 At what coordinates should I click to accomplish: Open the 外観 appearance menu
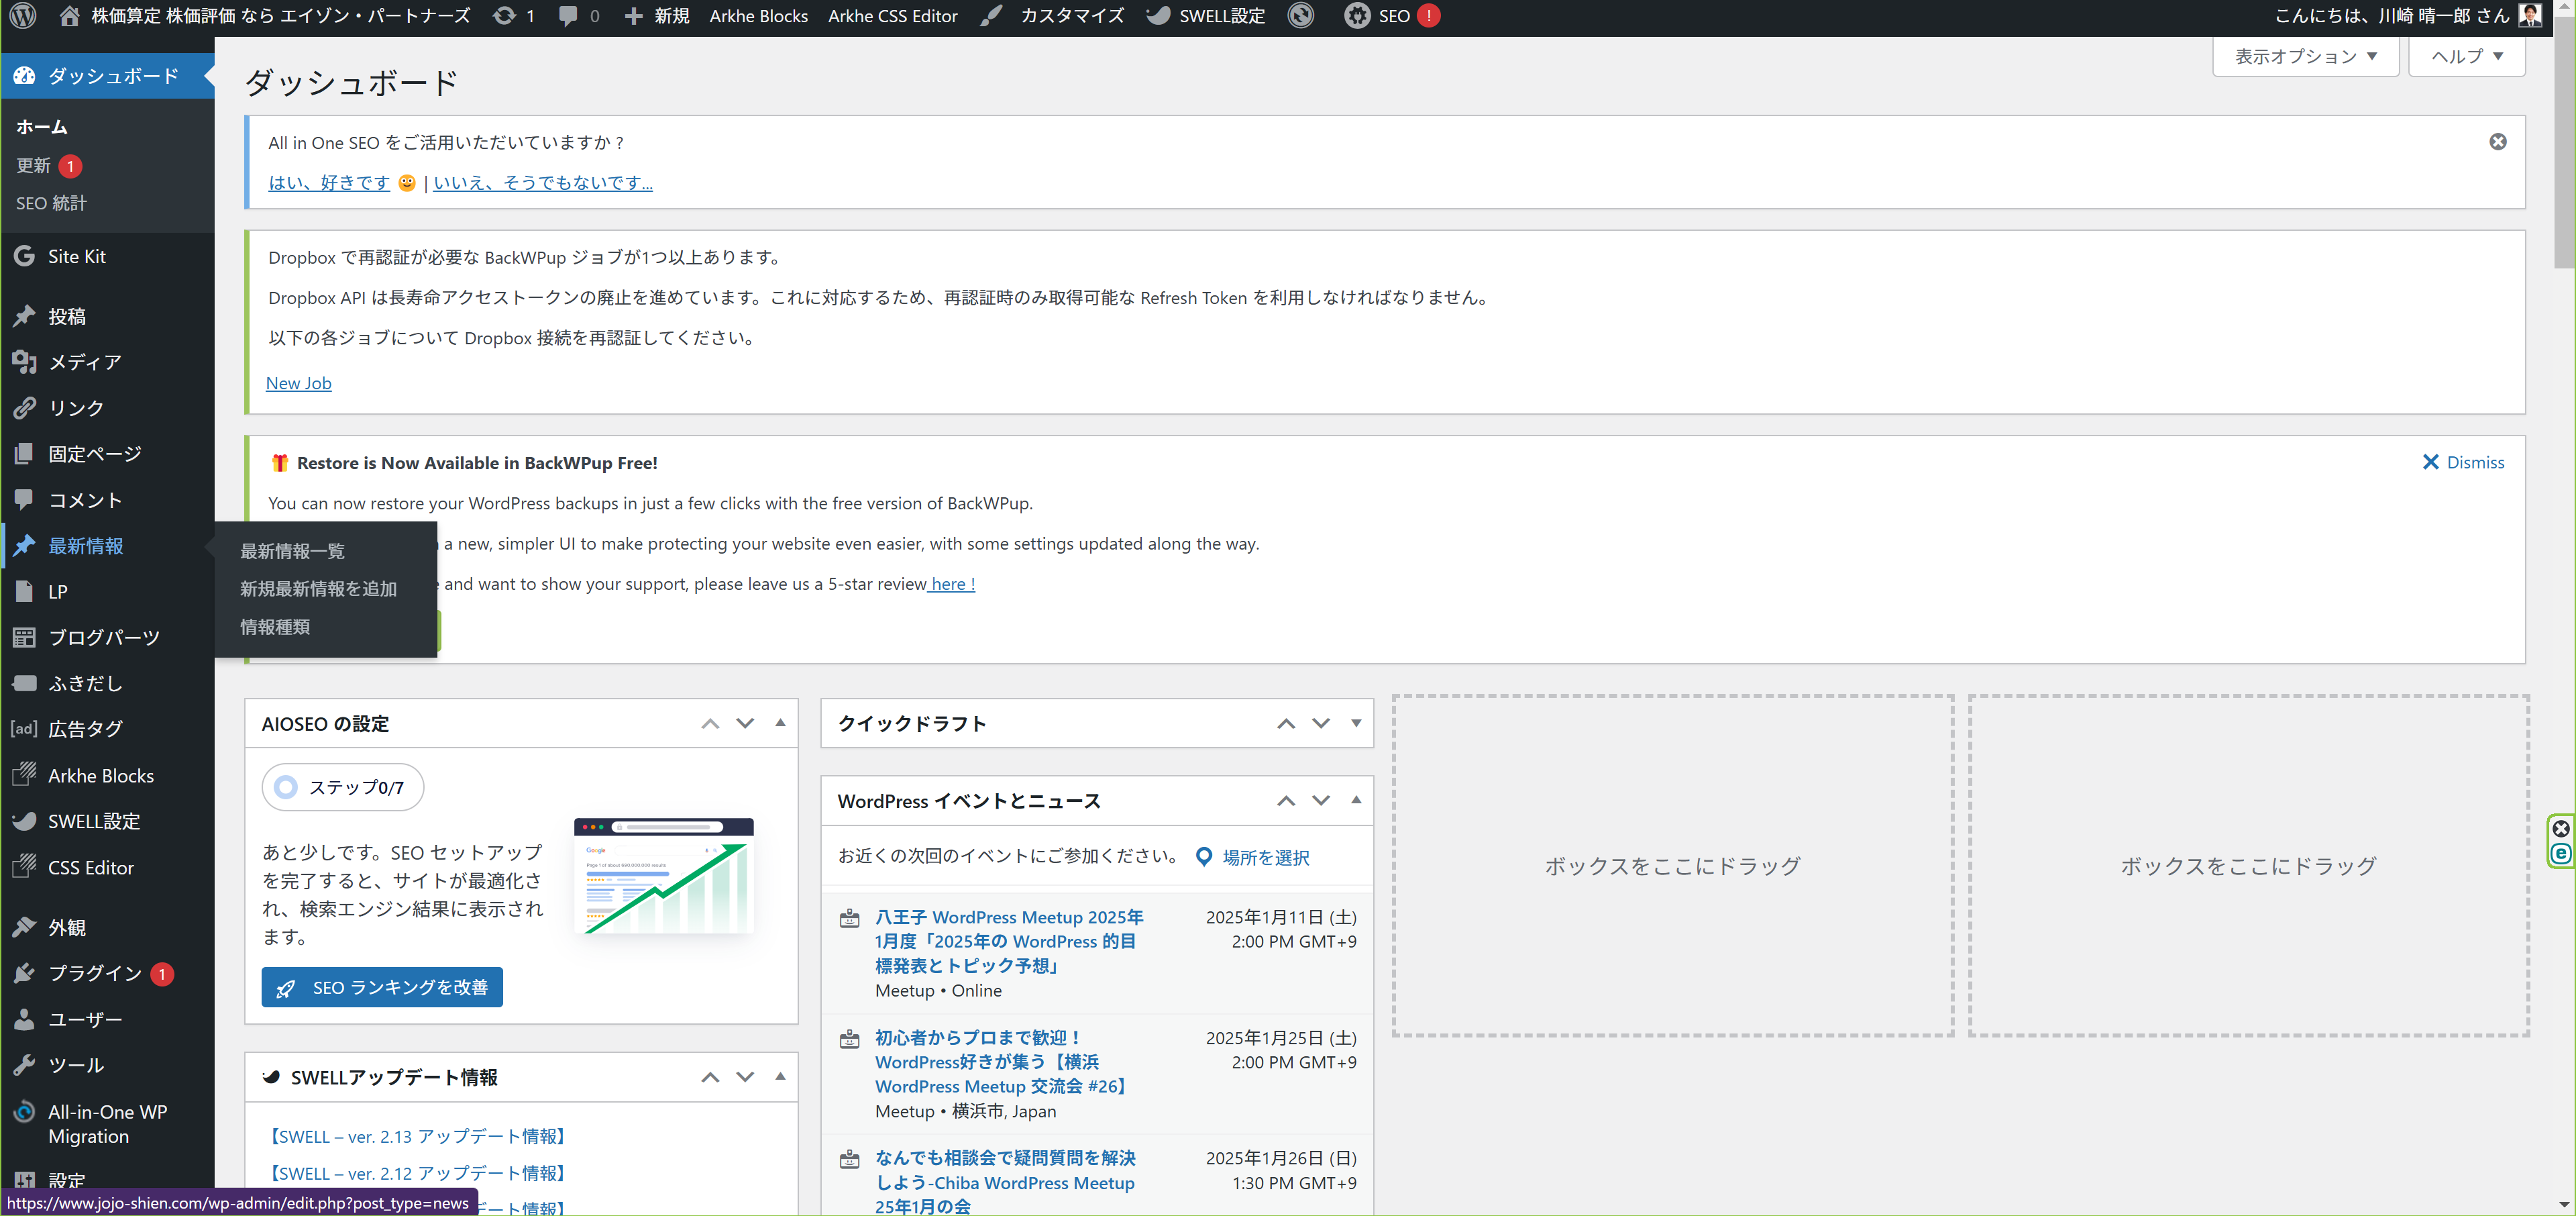(x=108, y=927)
